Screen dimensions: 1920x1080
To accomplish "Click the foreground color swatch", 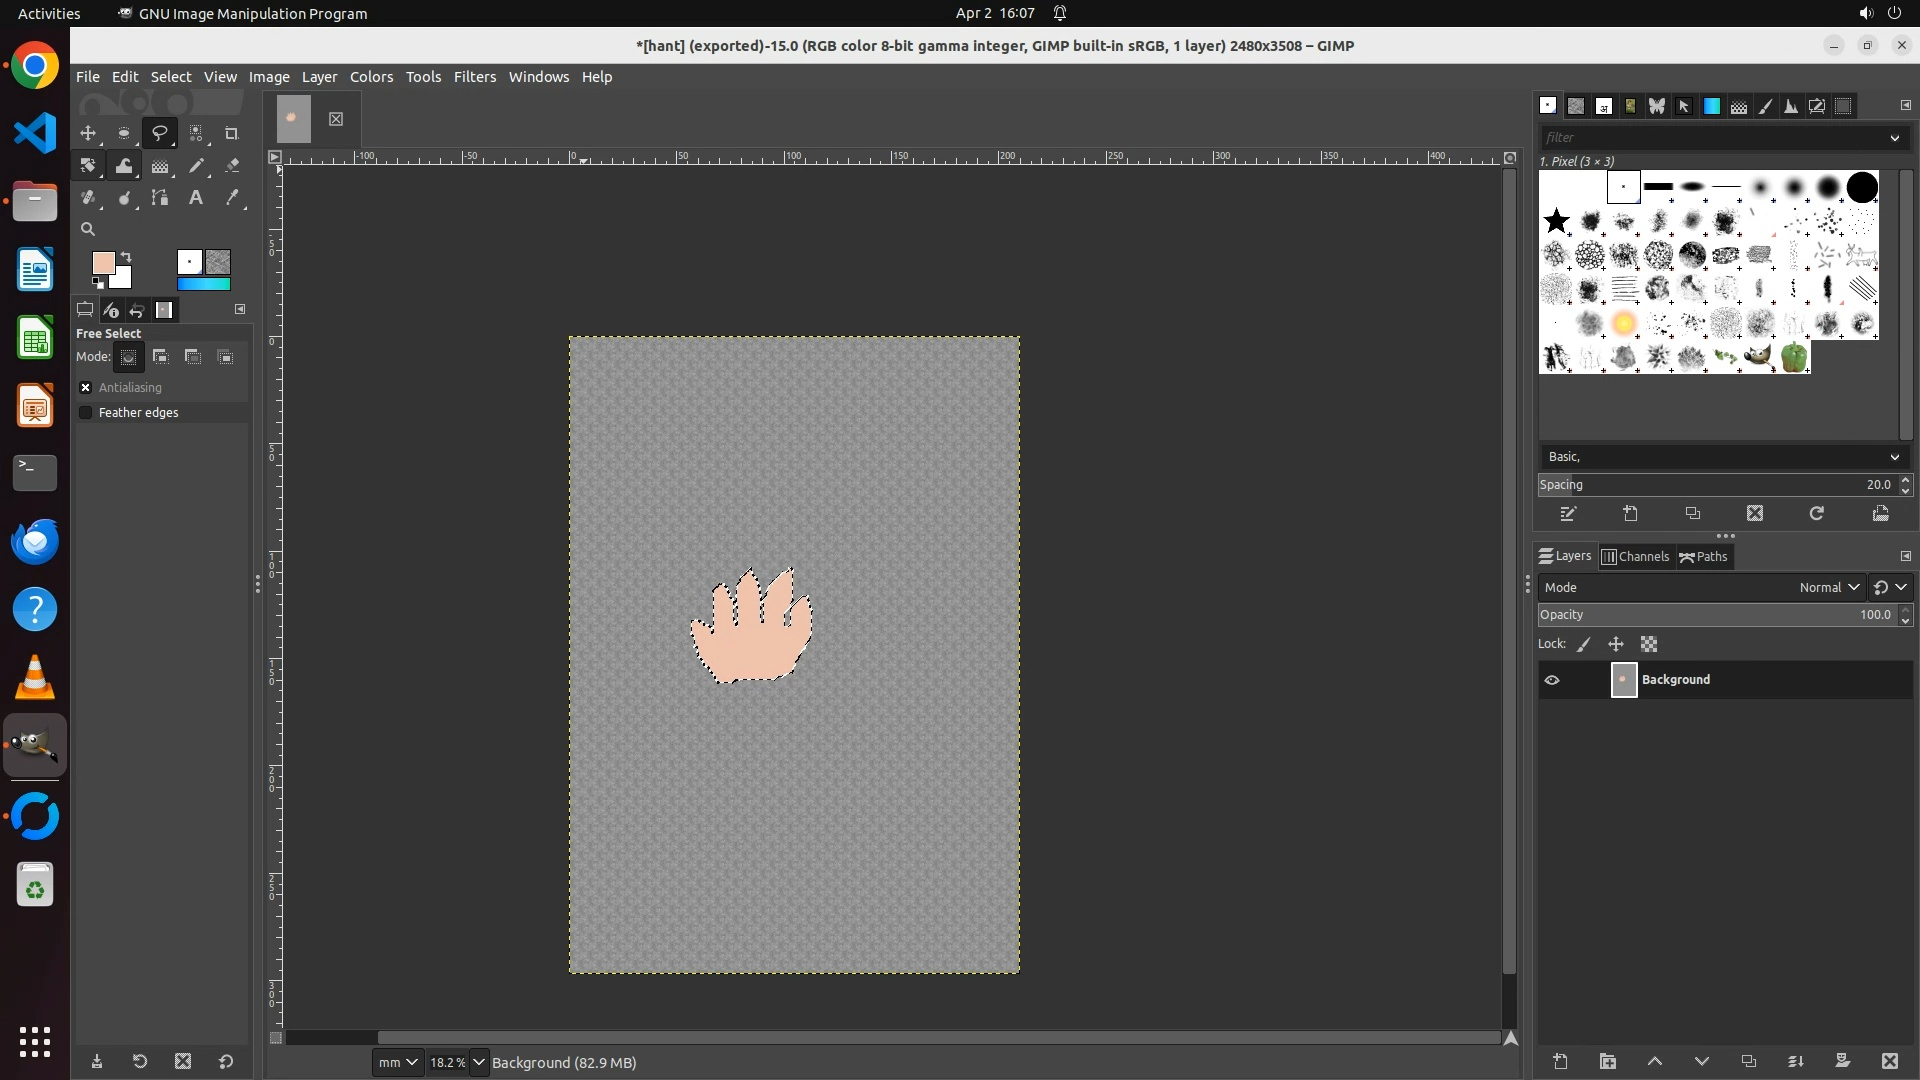I will [103, 263].
